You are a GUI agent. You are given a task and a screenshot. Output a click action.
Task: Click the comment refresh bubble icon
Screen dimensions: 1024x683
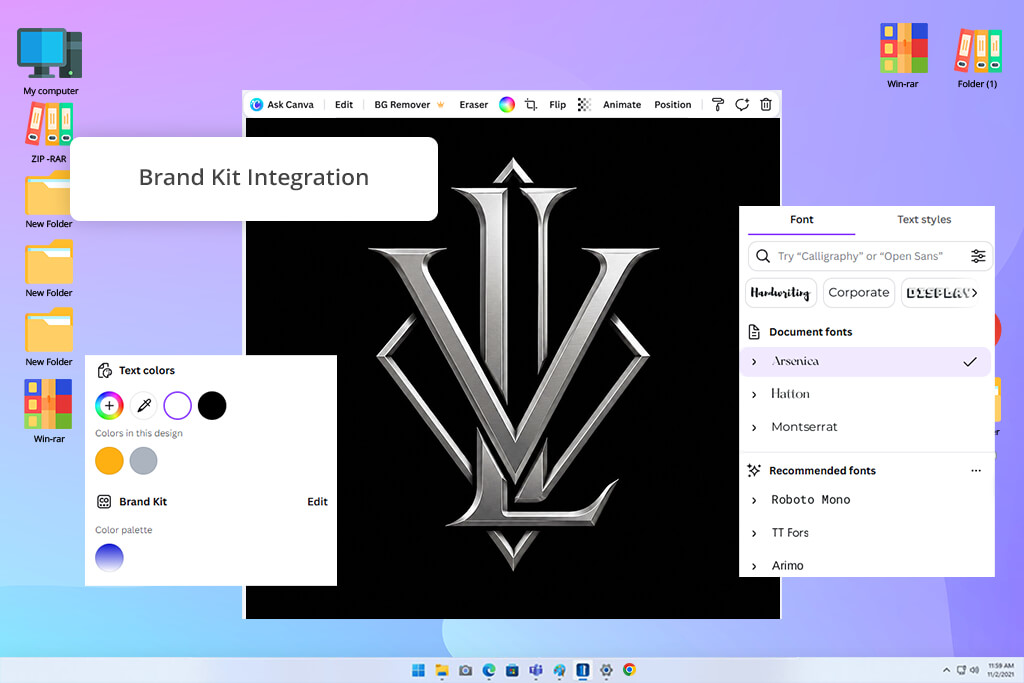click(x=742, y=104)
